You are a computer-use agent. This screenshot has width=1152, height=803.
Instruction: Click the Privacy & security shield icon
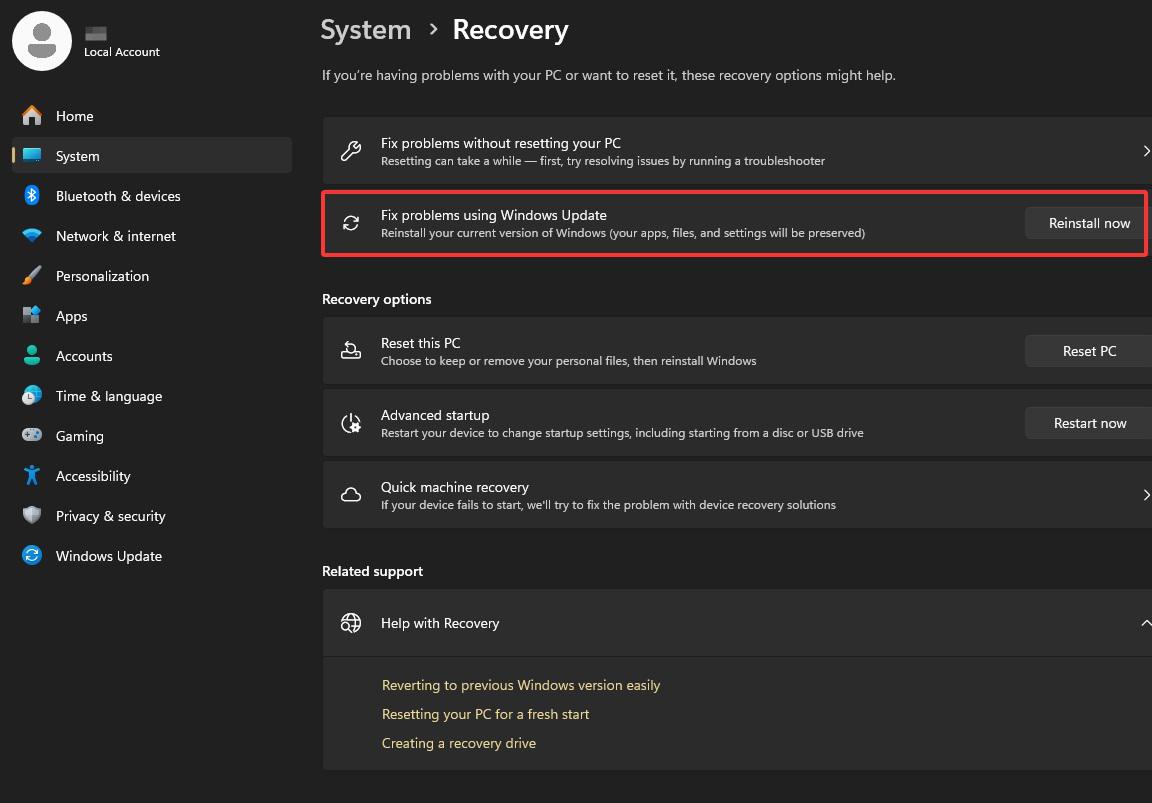point(32,516)
